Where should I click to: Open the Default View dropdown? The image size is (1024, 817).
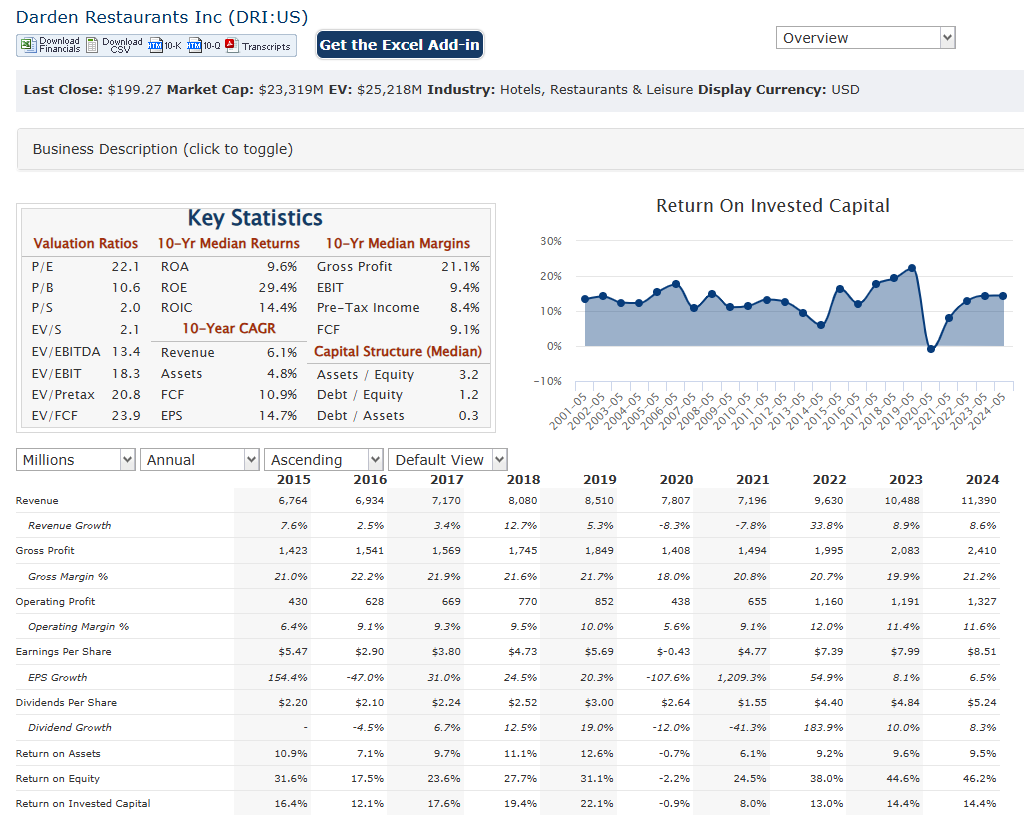(x=447, y=460)
